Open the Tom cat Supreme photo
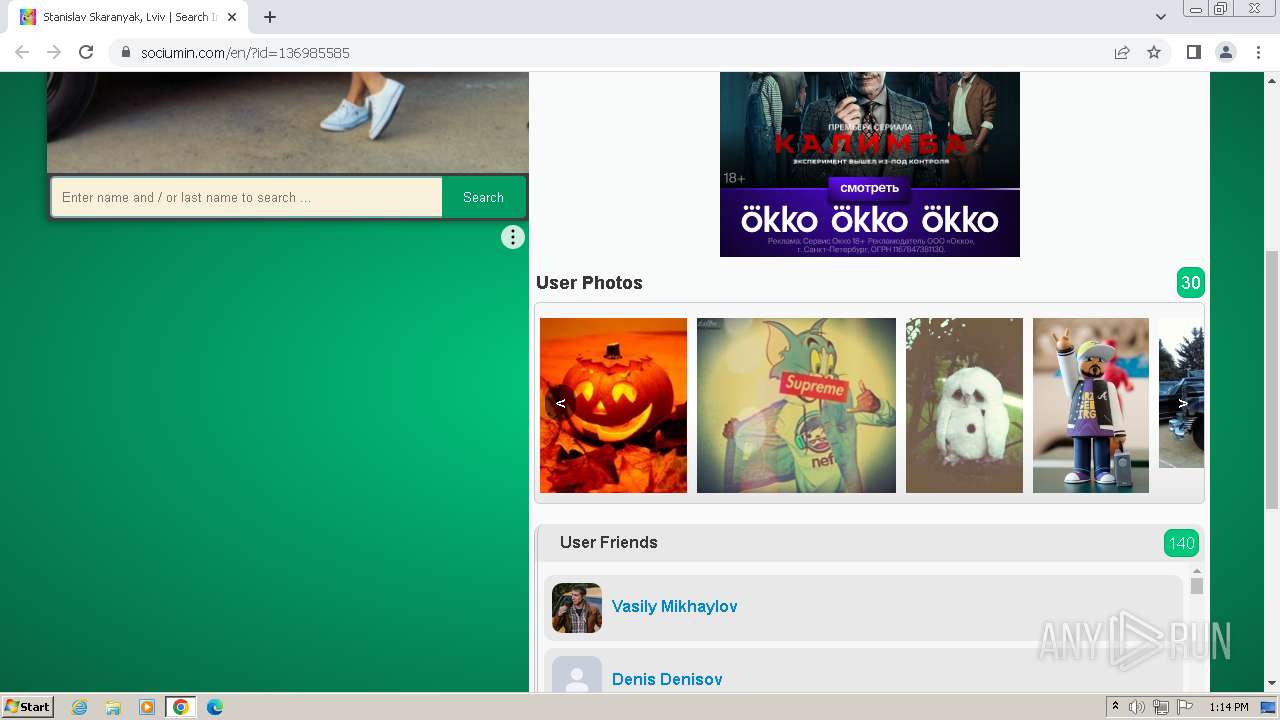Screen dimensions: 1280x720 [x=796, y=405]
